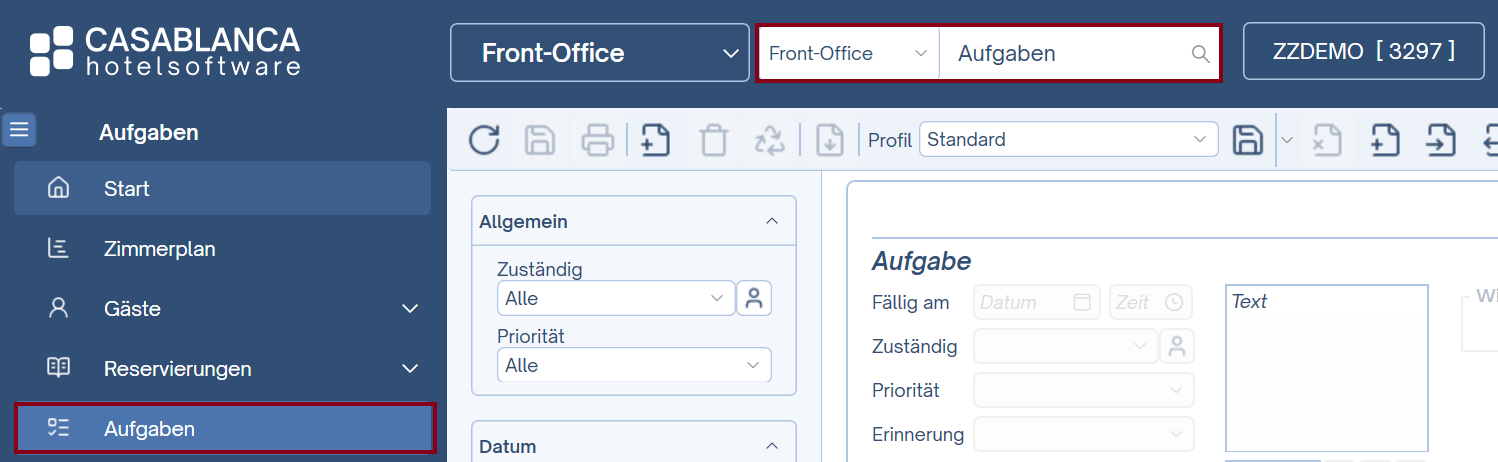Image resolution: width=1498 pixels, height=462 pixels.
Task: Click the save icon right of Profil dropdown
Action: point(1247,140)
